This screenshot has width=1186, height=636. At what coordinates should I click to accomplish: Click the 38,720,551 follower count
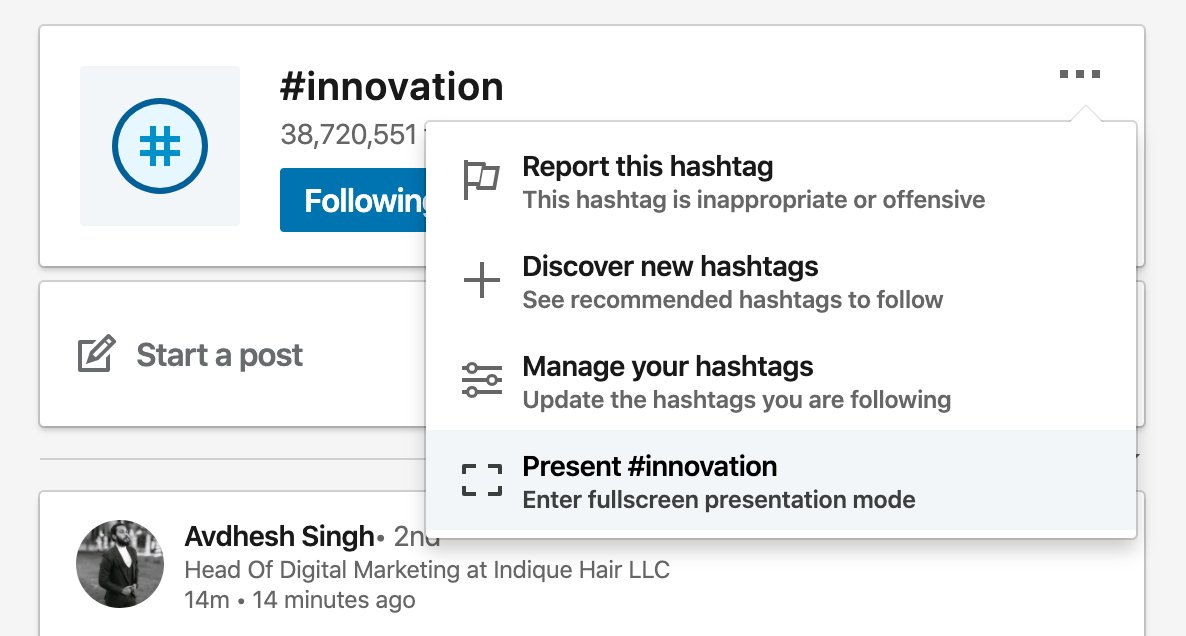349,135
